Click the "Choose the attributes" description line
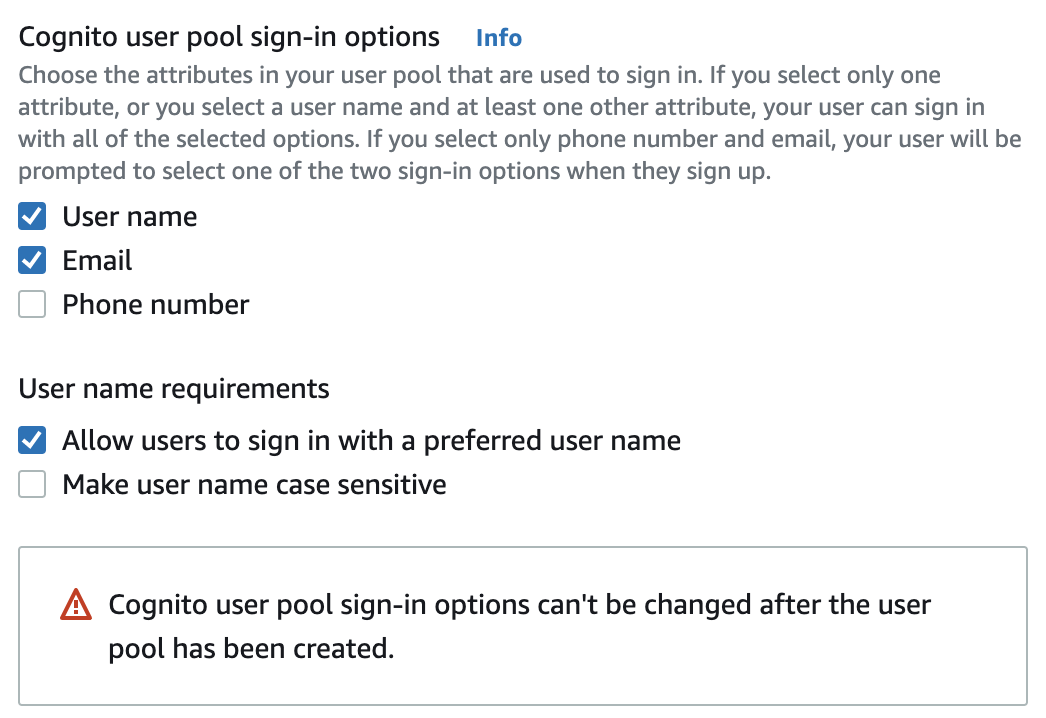This screenshot has height=718, width=1046. (480, 75)
